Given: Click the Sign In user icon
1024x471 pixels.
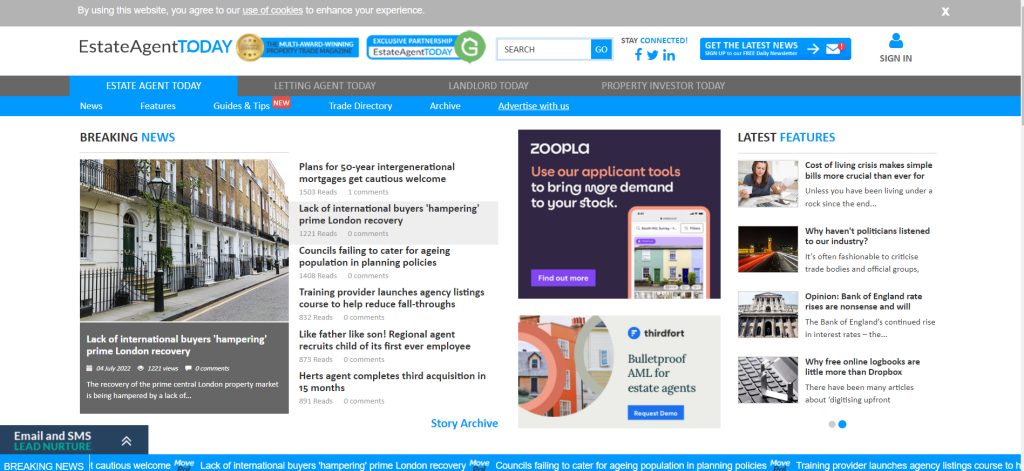Looking at the screenshot, I should tap(895, 41).
